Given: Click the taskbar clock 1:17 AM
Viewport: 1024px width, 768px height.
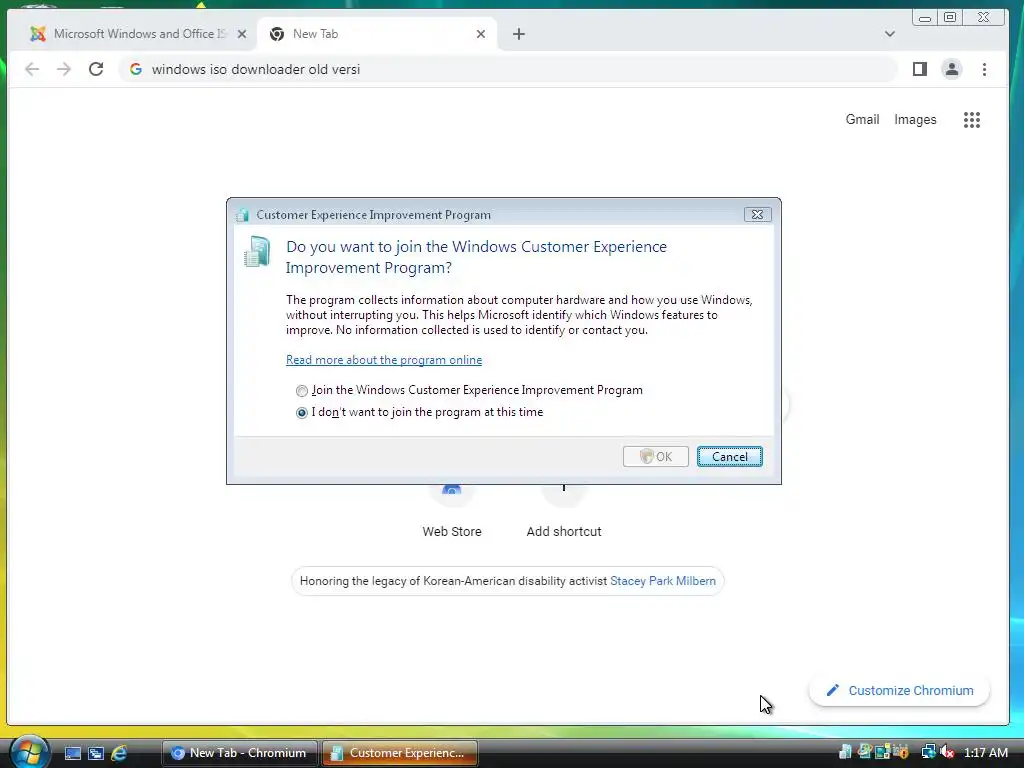Looking at the screenshot, I should coord(985,753).
